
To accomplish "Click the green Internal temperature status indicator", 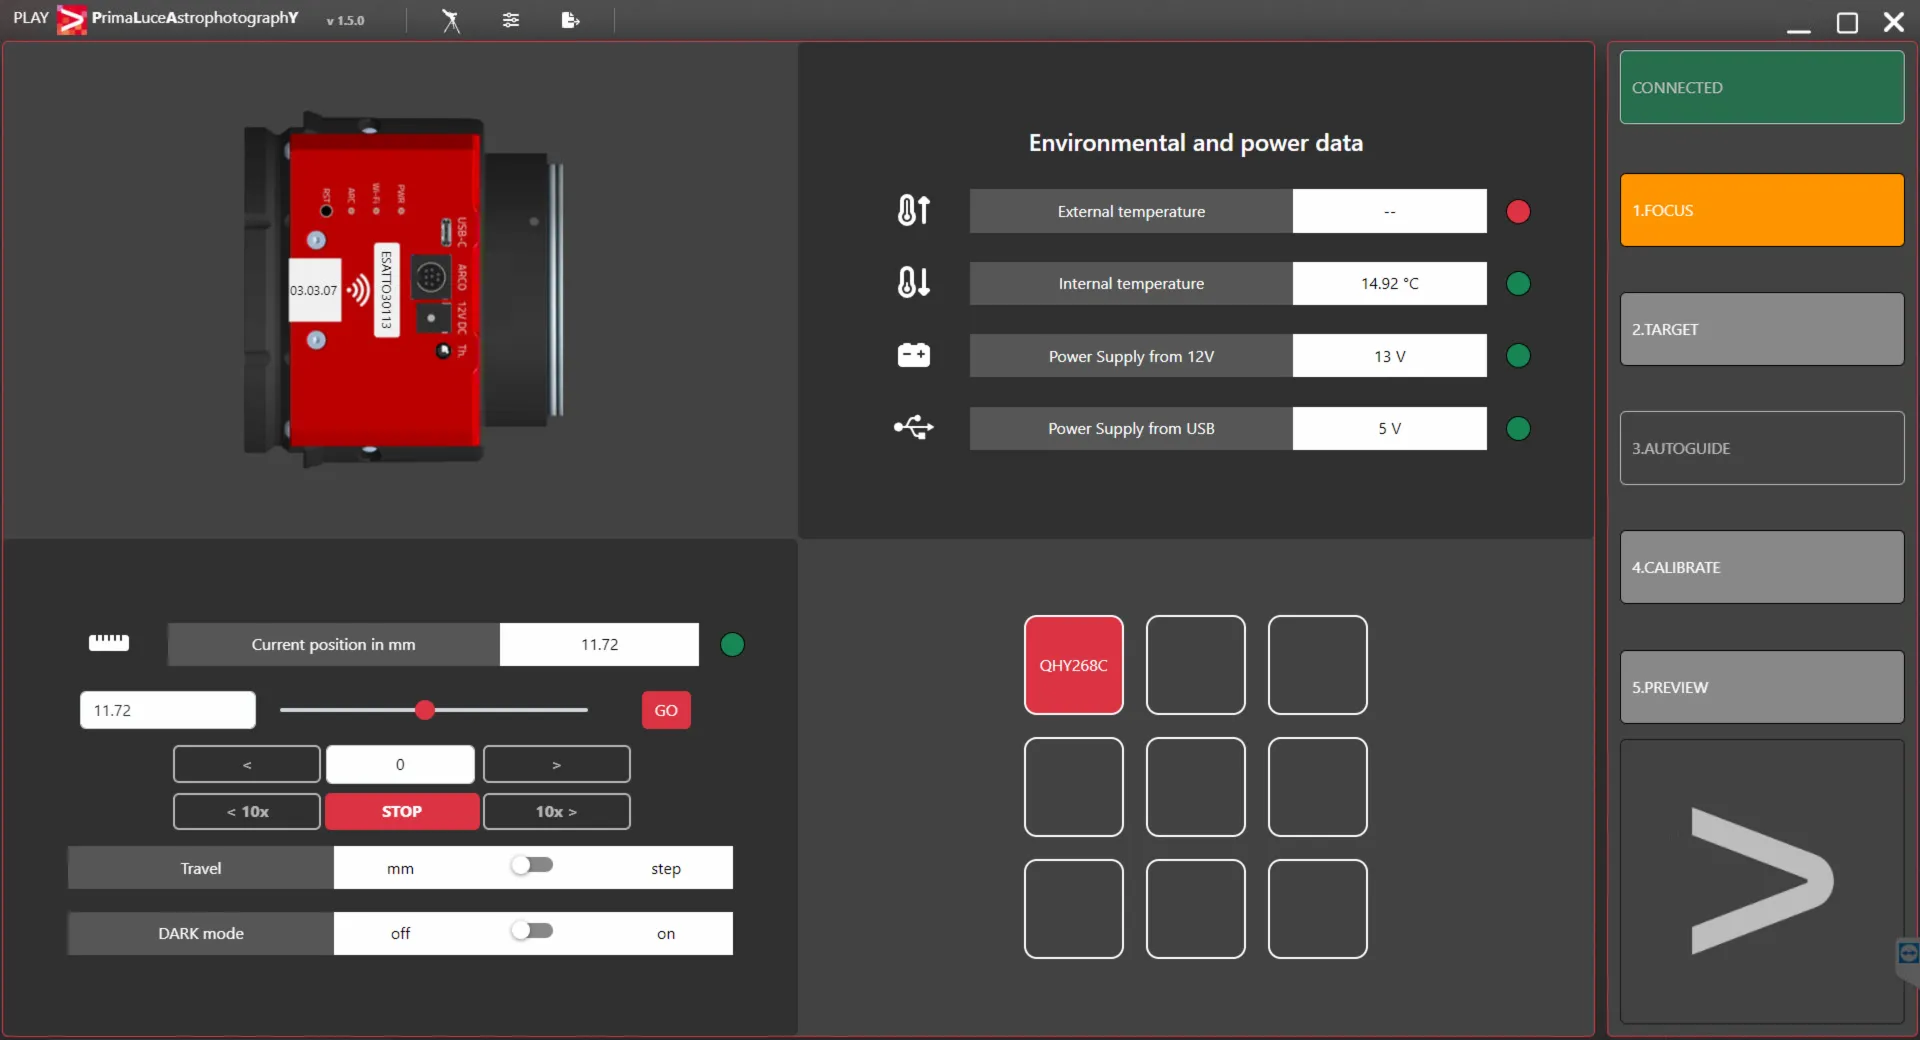I will coord(1518,284).
